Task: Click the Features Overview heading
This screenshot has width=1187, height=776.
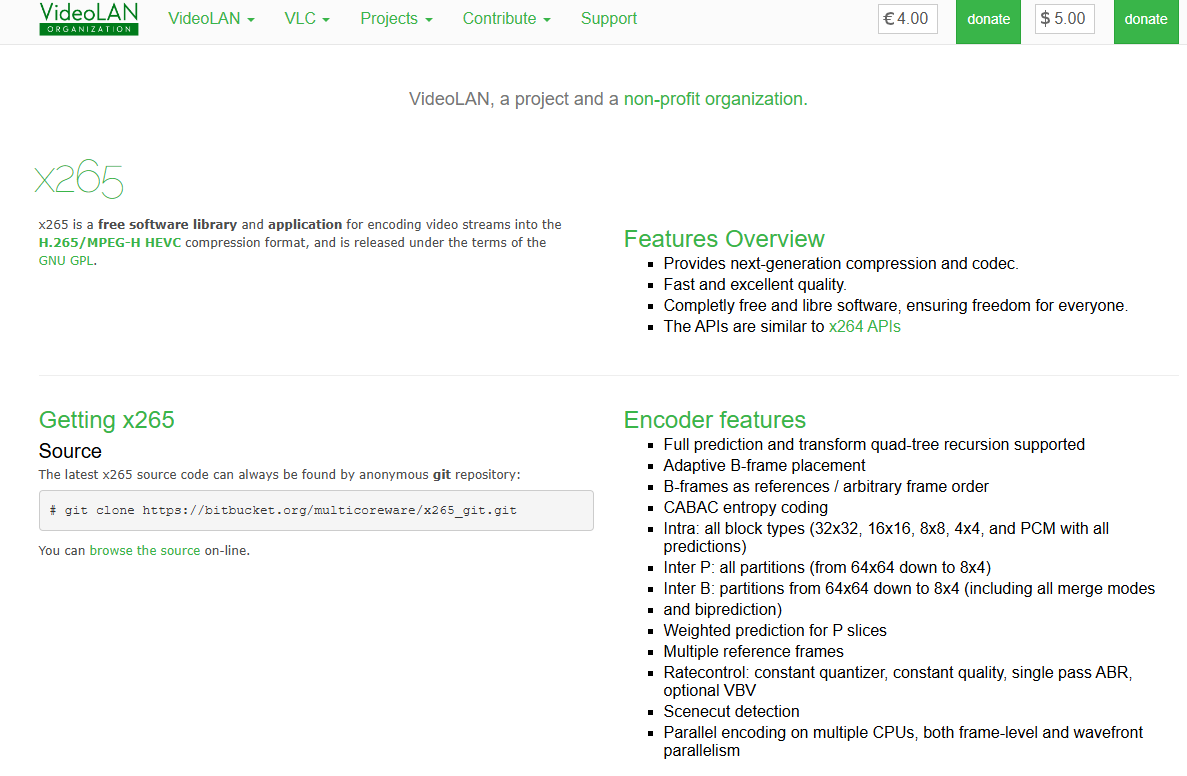Action: (724, 239)
